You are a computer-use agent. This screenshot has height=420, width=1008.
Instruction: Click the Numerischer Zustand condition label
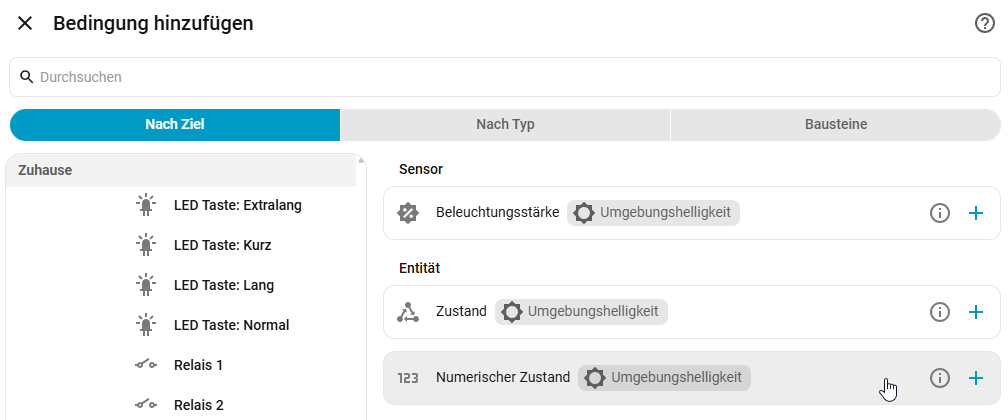503,378
